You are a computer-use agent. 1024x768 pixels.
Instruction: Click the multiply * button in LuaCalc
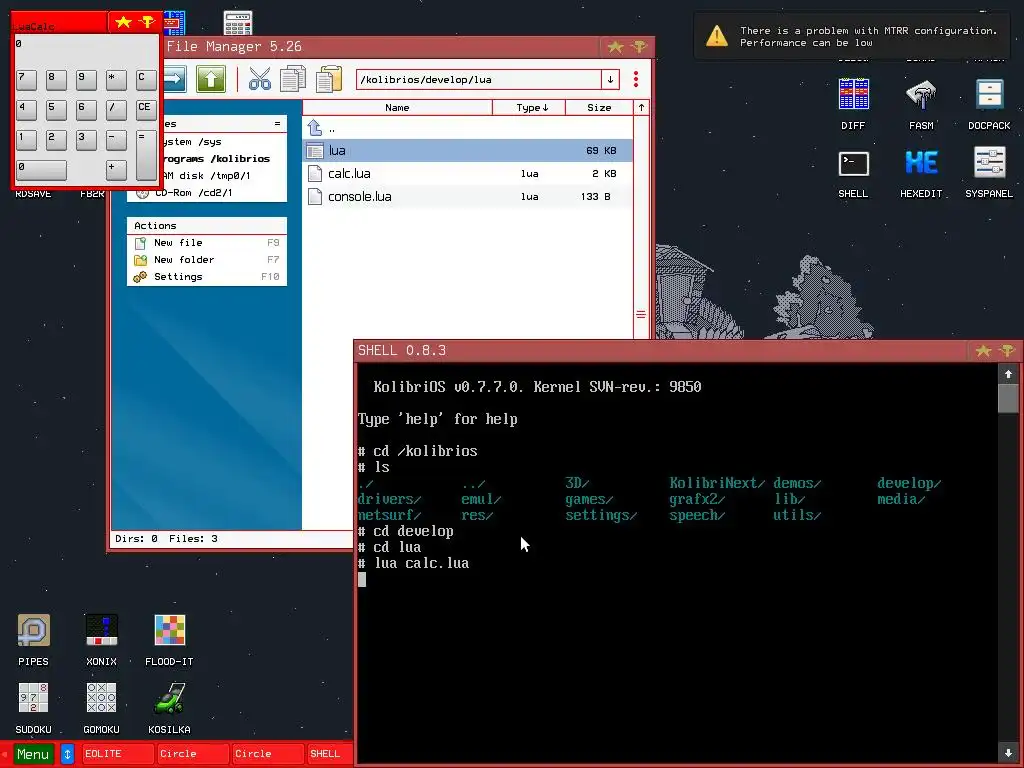point(116,80)
